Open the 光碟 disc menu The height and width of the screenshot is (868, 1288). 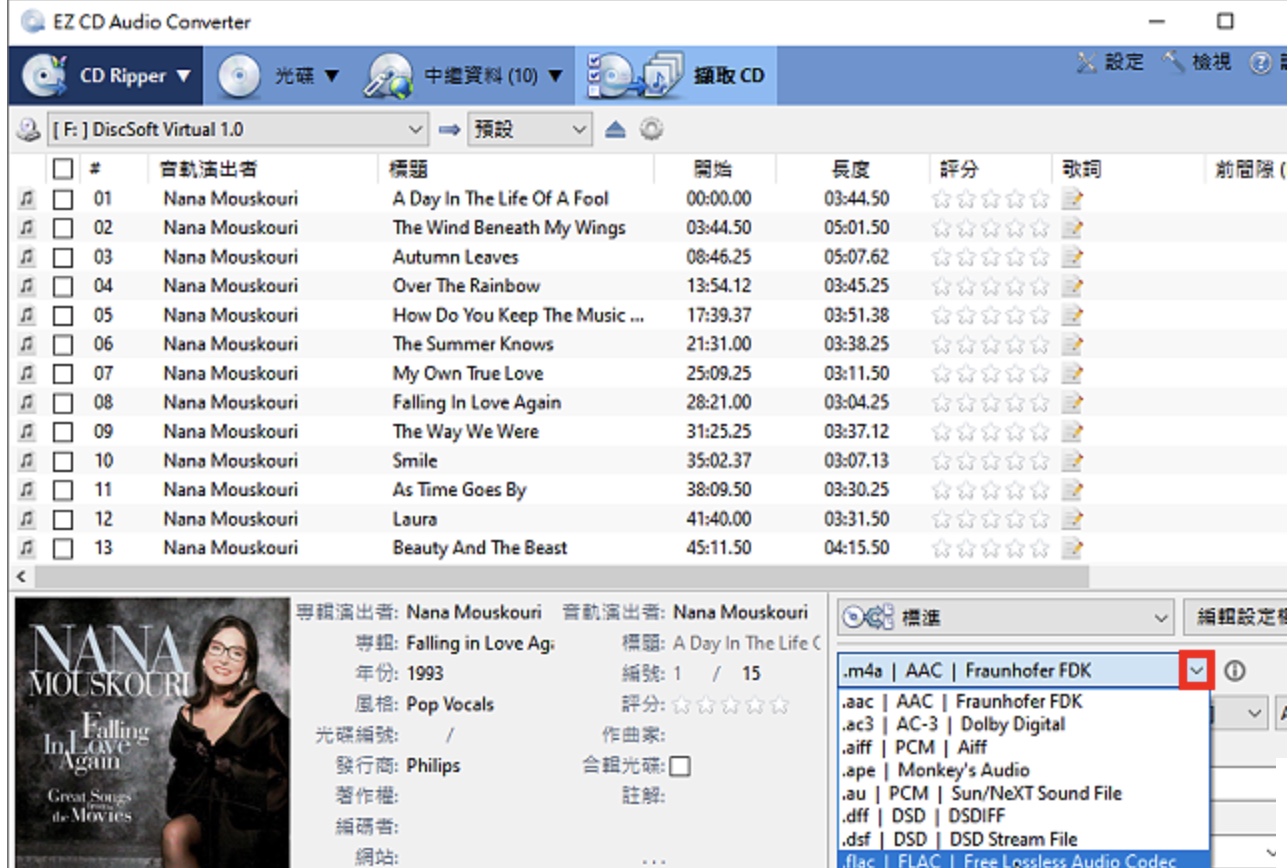coord(279,75)
